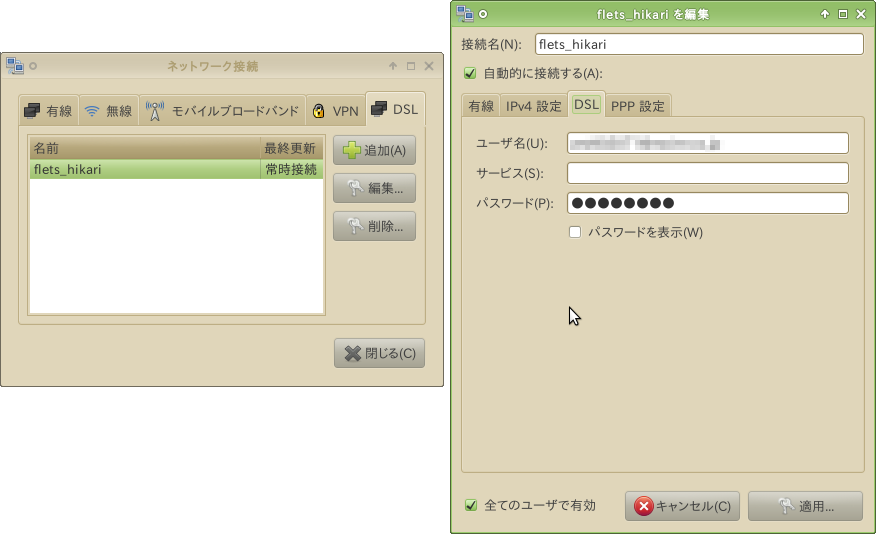
Task: Click the red X icon on キャンセル button
Action: point(644,506)
